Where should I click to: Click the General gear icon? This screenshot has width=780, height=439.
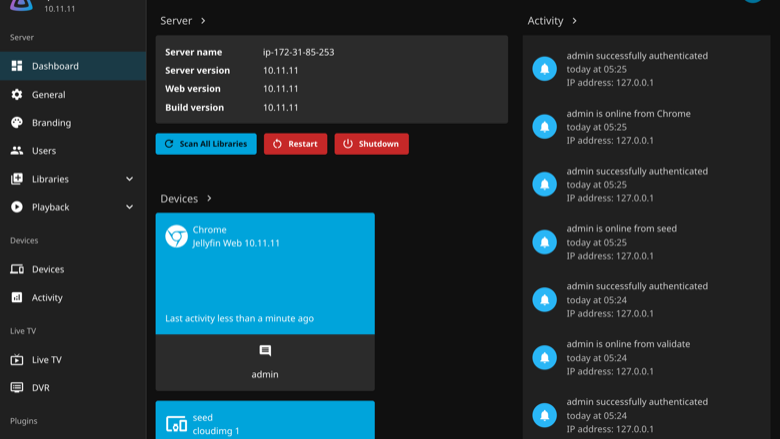tap(17, 94)
